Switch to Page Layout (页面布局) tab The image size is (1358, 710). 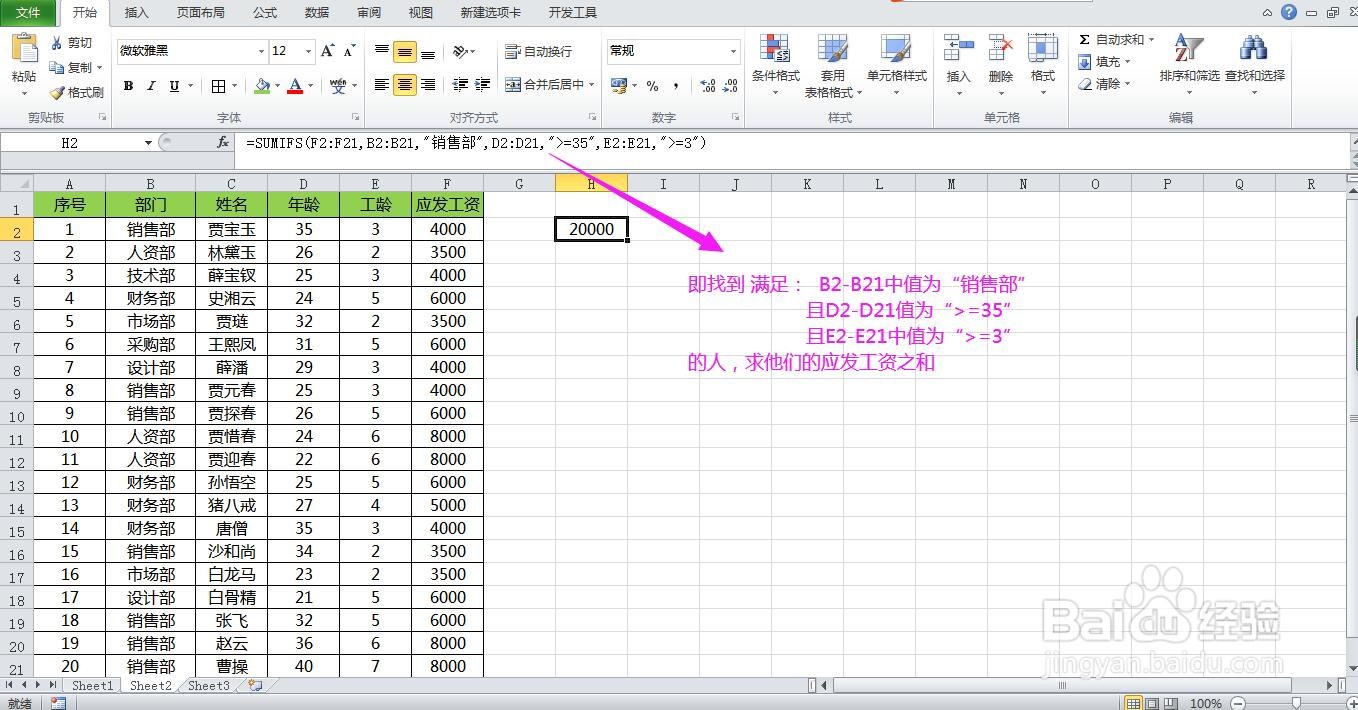pos(201,13)
